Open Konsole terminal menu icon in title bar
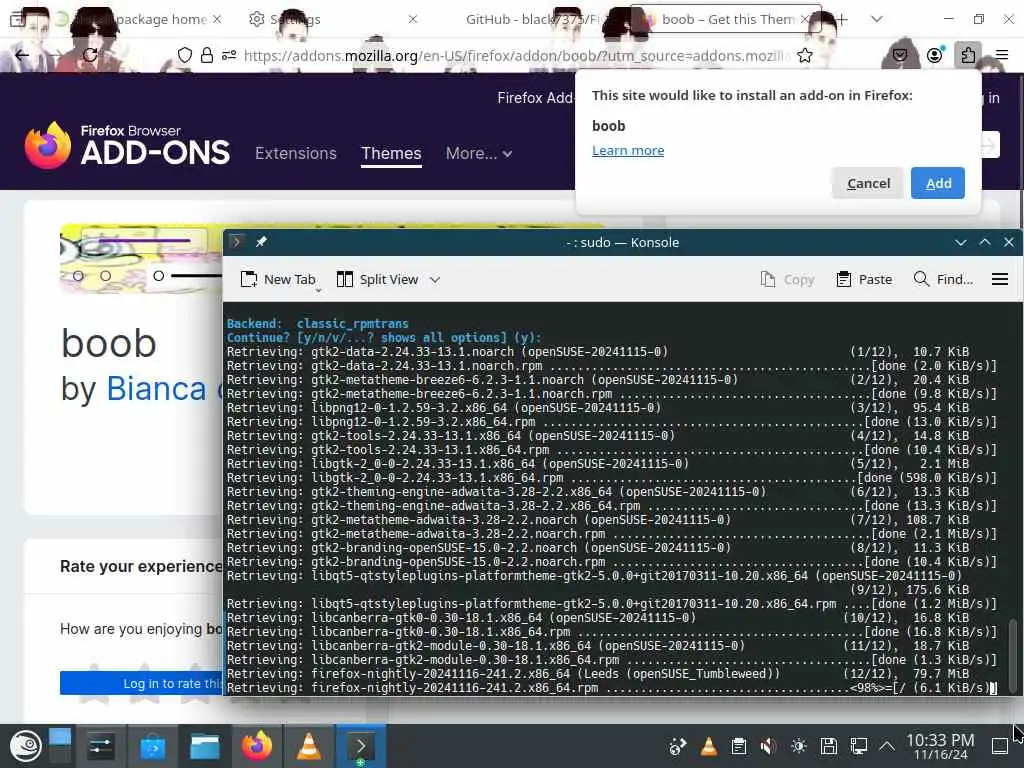This screenshot has width=1024, height=768. [237, 242]
